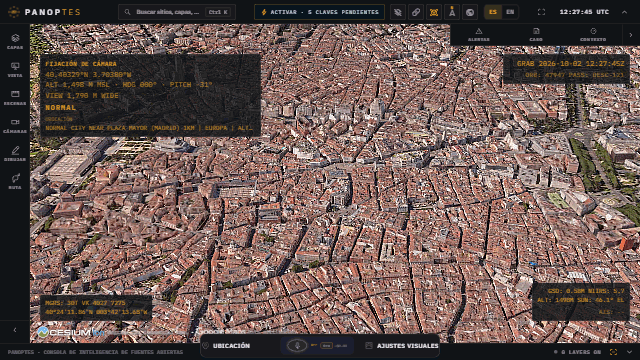Click the microphone button in bottom bar
The width and height of the screenshot is (640, 360).
pyautogui.click(x=297, y=346)
